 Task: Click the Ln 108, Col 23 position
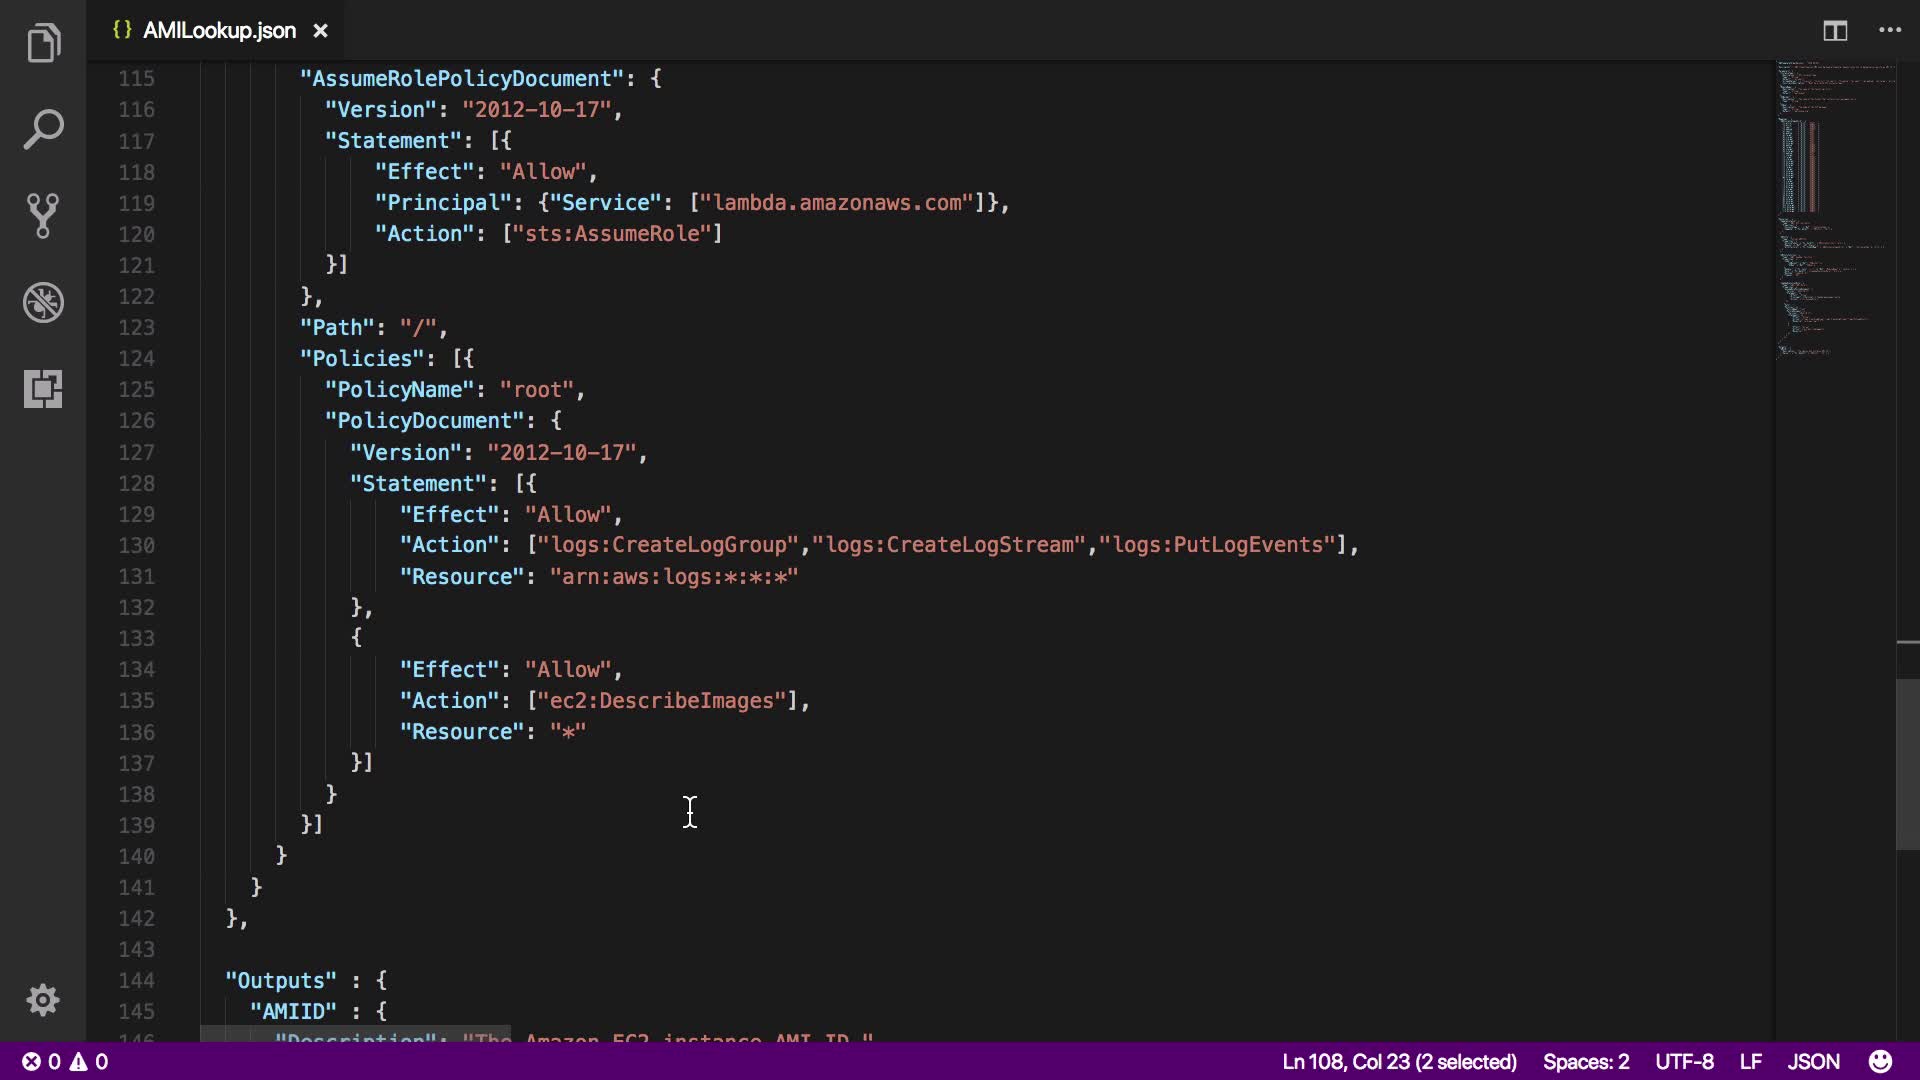[1399, 1061]
